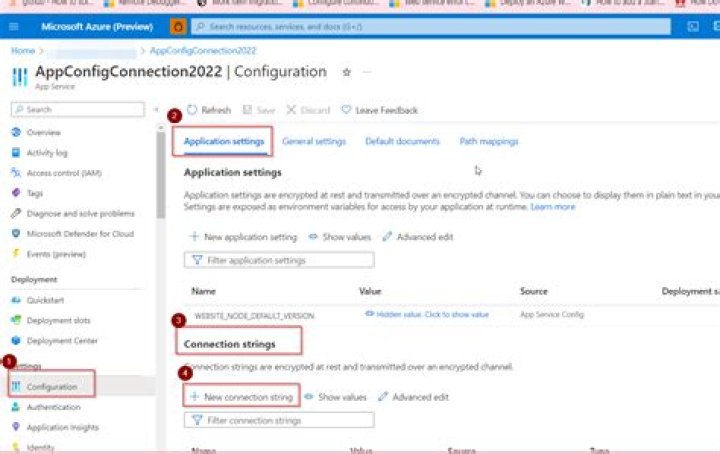Collapse the sidebar menu chevron
Viewport: 720px width, 454px height.
(156, 109)
